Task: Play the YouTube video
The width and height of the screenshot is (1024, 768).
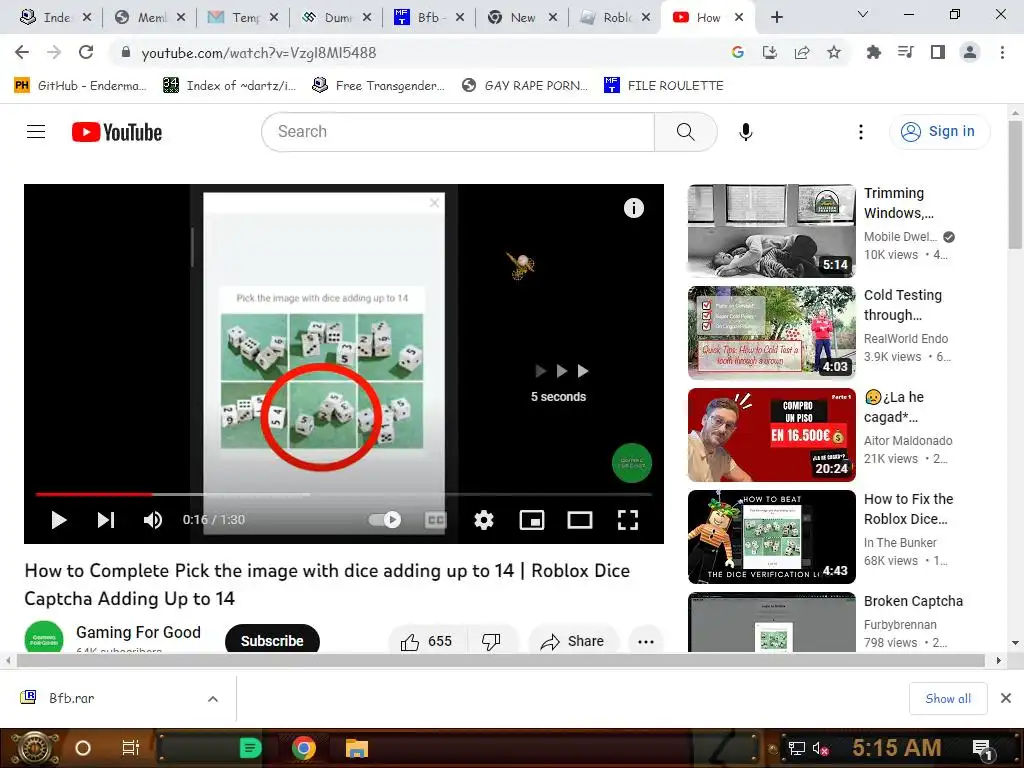Action: (x=59, y=520)
